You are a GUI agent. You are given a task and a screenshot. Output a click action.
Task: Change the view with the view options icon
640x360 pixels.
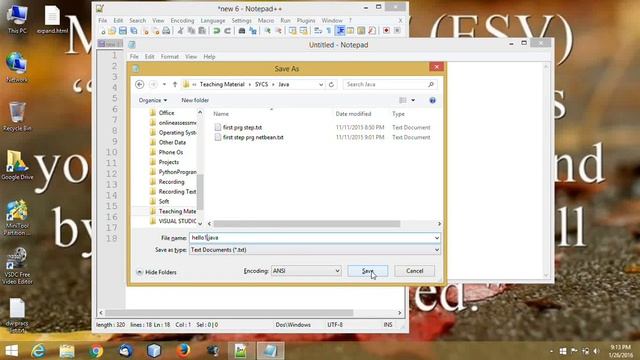click(x=403, y=100)
